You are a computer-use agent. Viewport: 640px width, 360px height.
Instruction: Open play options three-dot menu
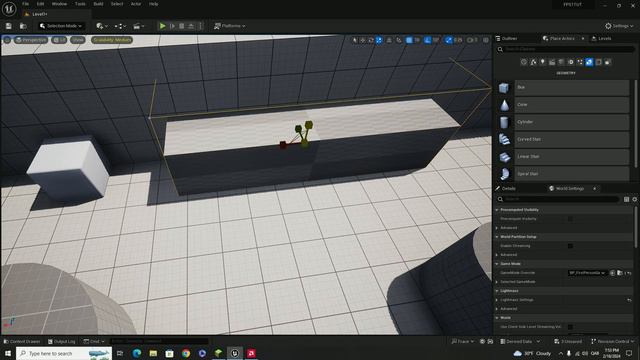point(200,26)
